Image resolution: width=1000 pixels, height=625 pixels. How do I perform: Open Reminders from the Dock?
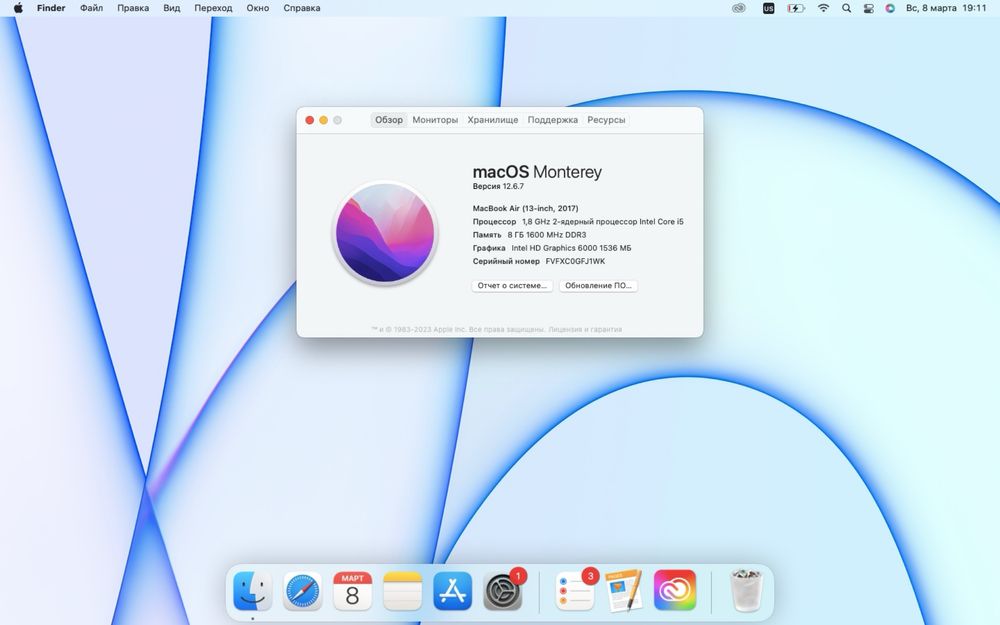coord(575,591)
